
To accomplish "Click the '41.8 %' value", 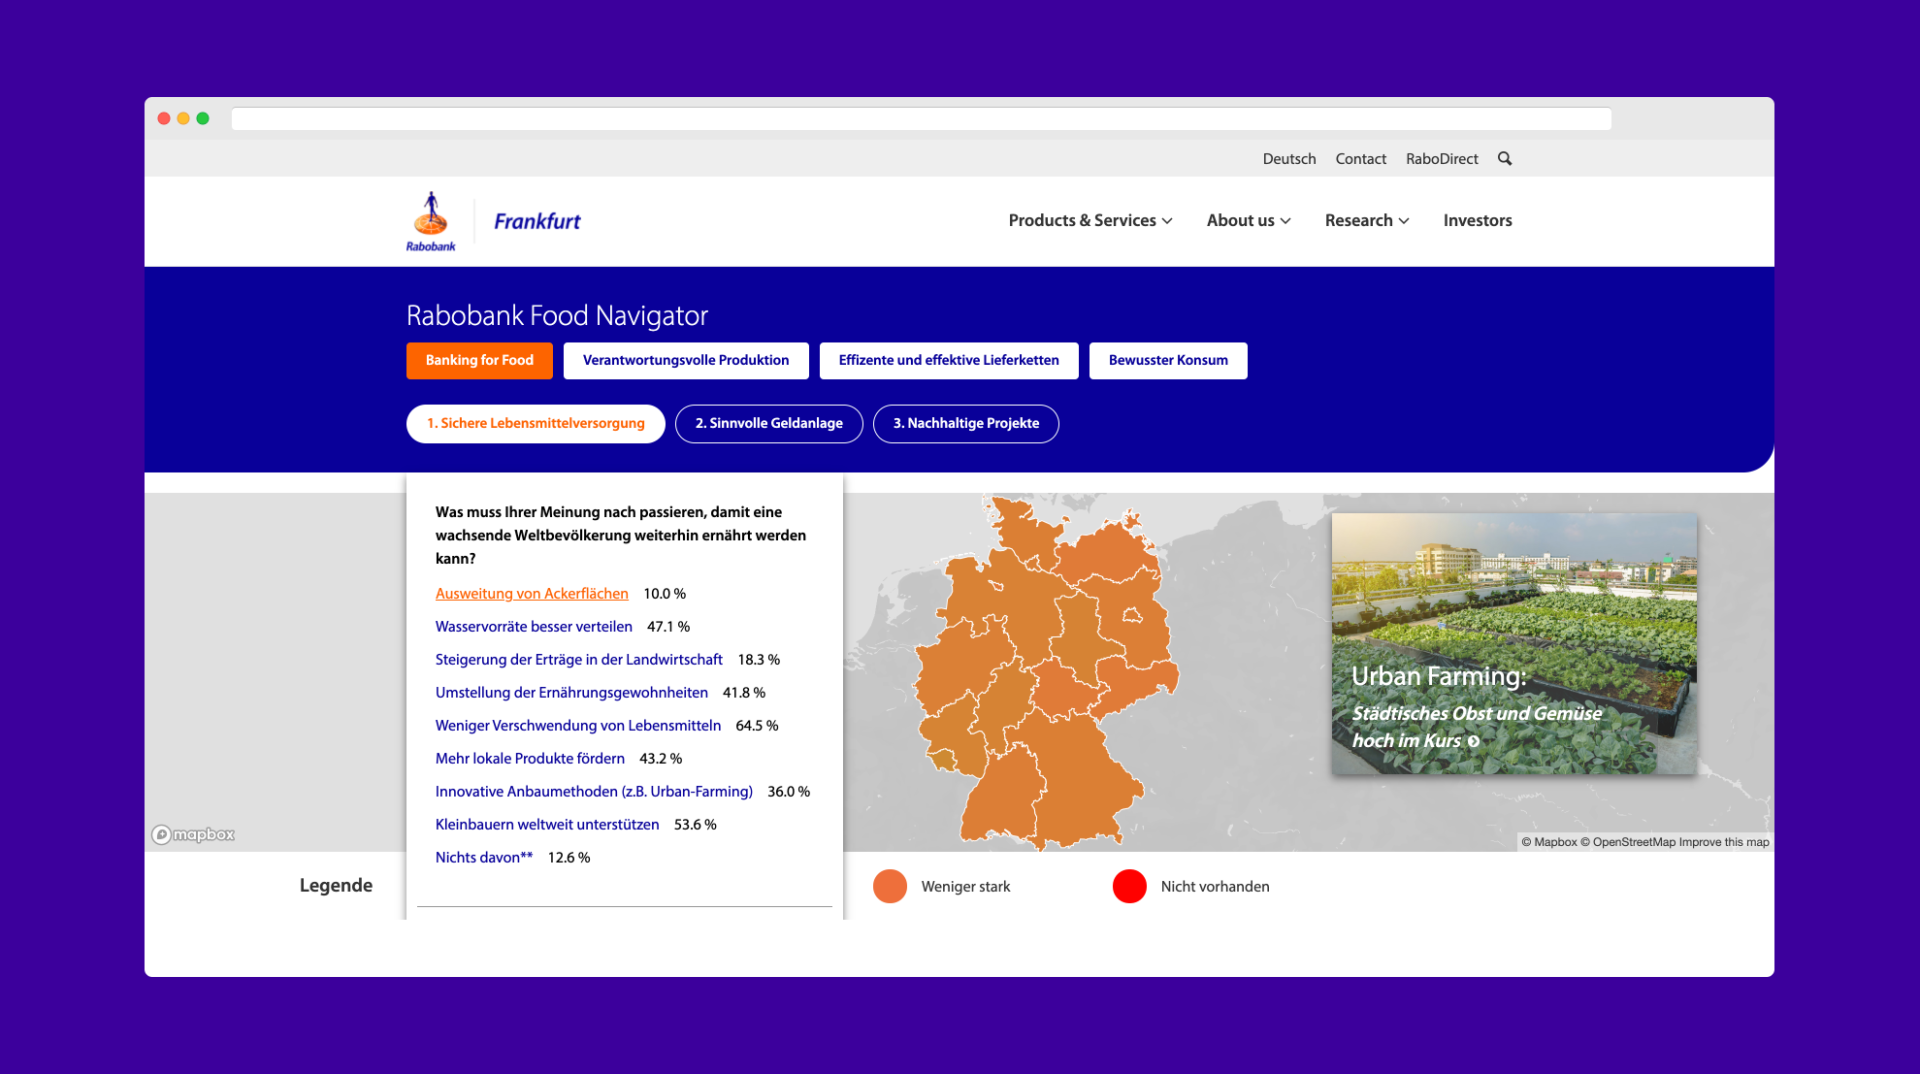I will 743,692.
